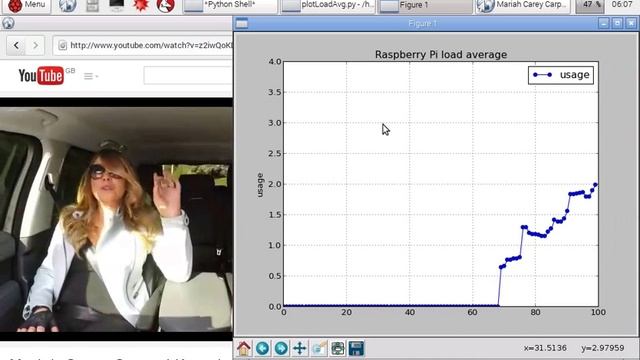This screenshot has width=640, height=360.
Task: Click the YouTube logo
Action: click(x=41, y=76)
